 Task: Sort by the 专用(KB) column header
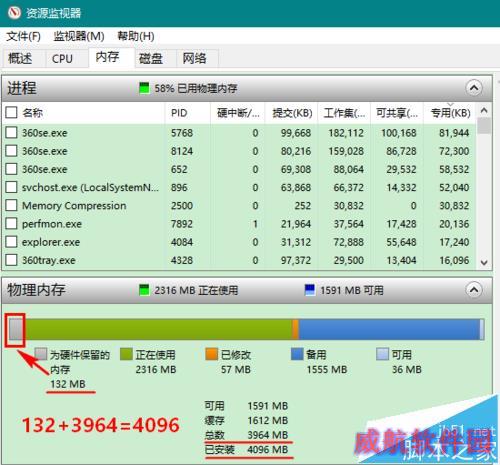tap(450, 113)
